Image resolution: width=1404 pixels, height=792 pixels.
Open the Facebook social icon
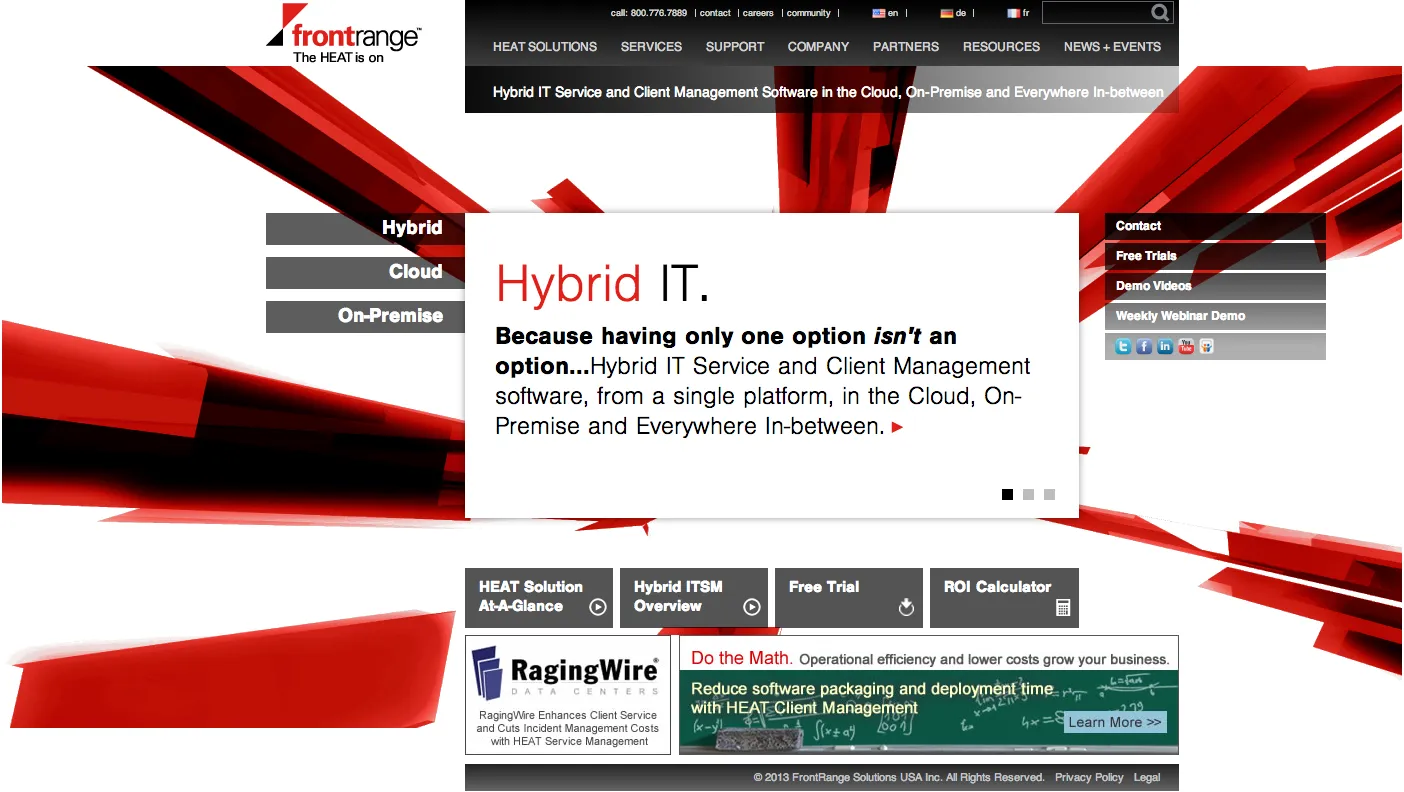(1144, 347)
